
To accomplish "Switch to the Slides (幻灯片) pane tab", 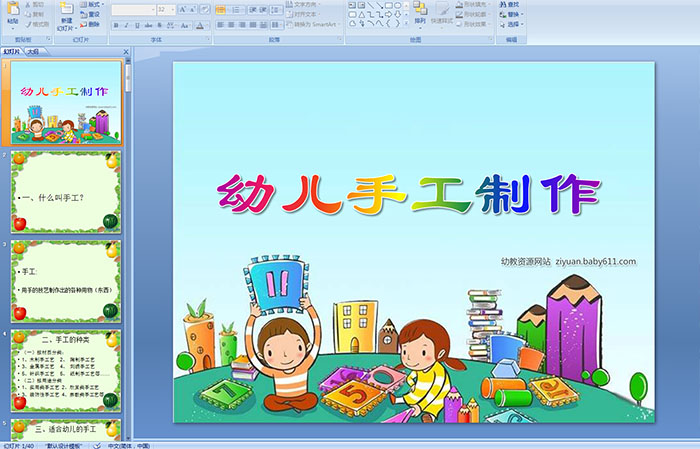I will tap(12, 52).
